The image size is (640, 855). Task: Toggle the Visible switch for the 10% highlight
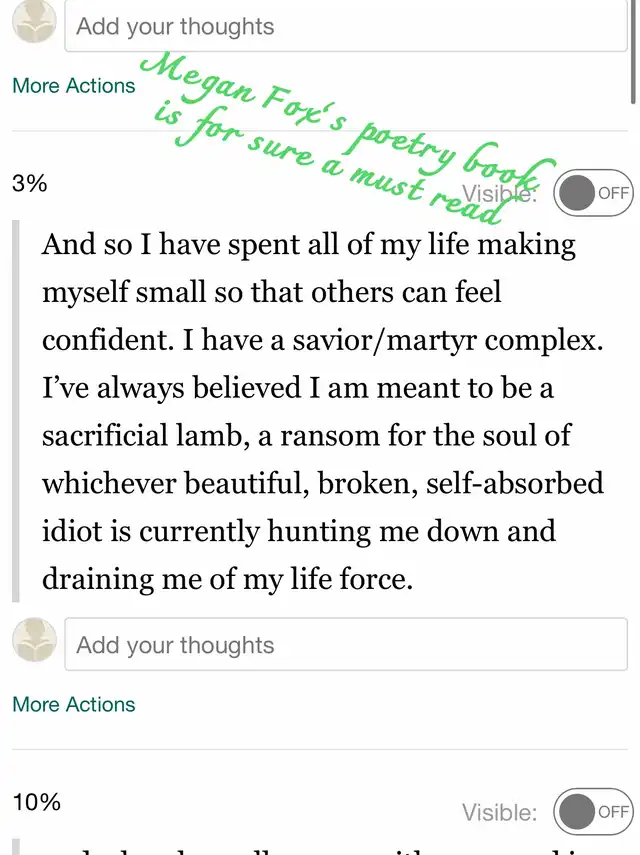pyautogui.click(x=593, y=811)
